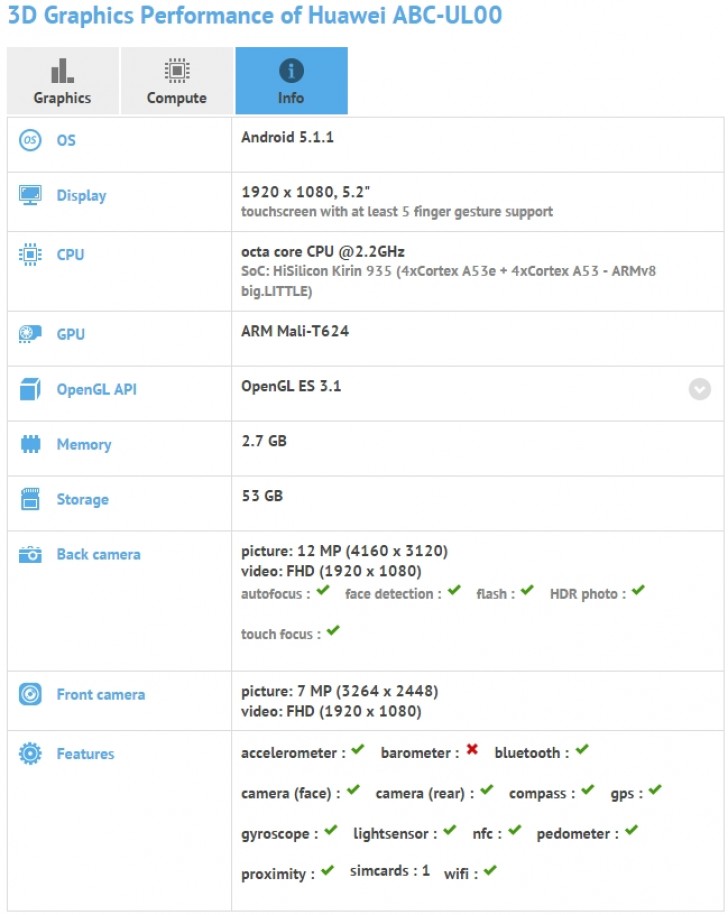728x915 pixels.
Task: Select the Info tab
Action: tap(291, 81)
